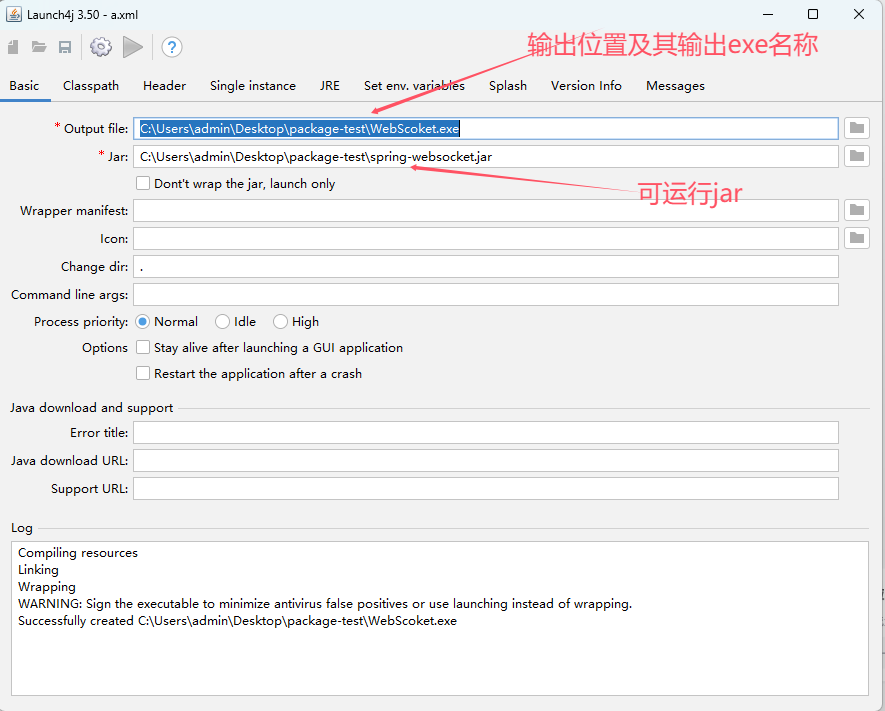Minimize the Launch4j window
Viewport: 885px width, 711px height.
tap(768, 14)
